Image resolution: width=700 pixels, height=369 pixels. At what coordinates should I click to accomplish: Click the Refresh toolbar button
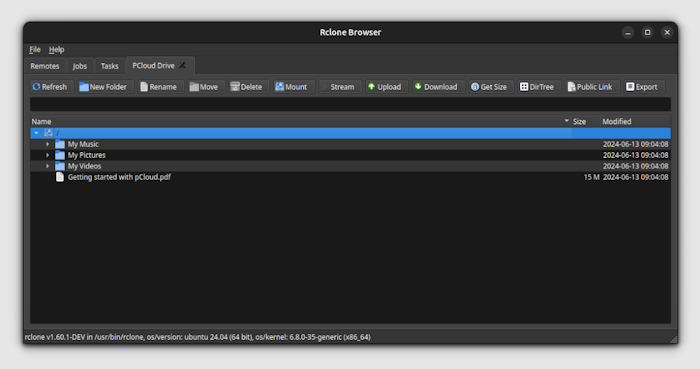(x=50, y=87)
